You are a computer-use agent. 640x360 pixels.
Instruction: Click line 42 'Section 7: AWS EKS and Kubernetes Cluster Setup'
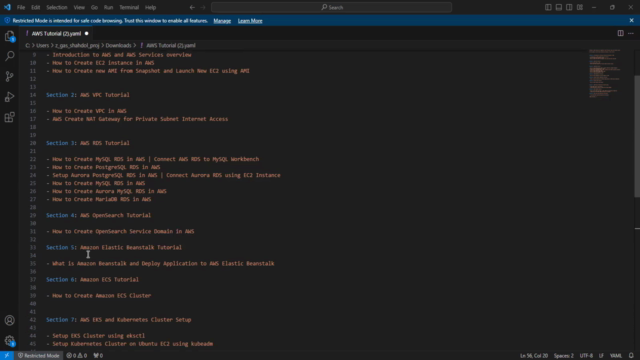coord(118,320)
